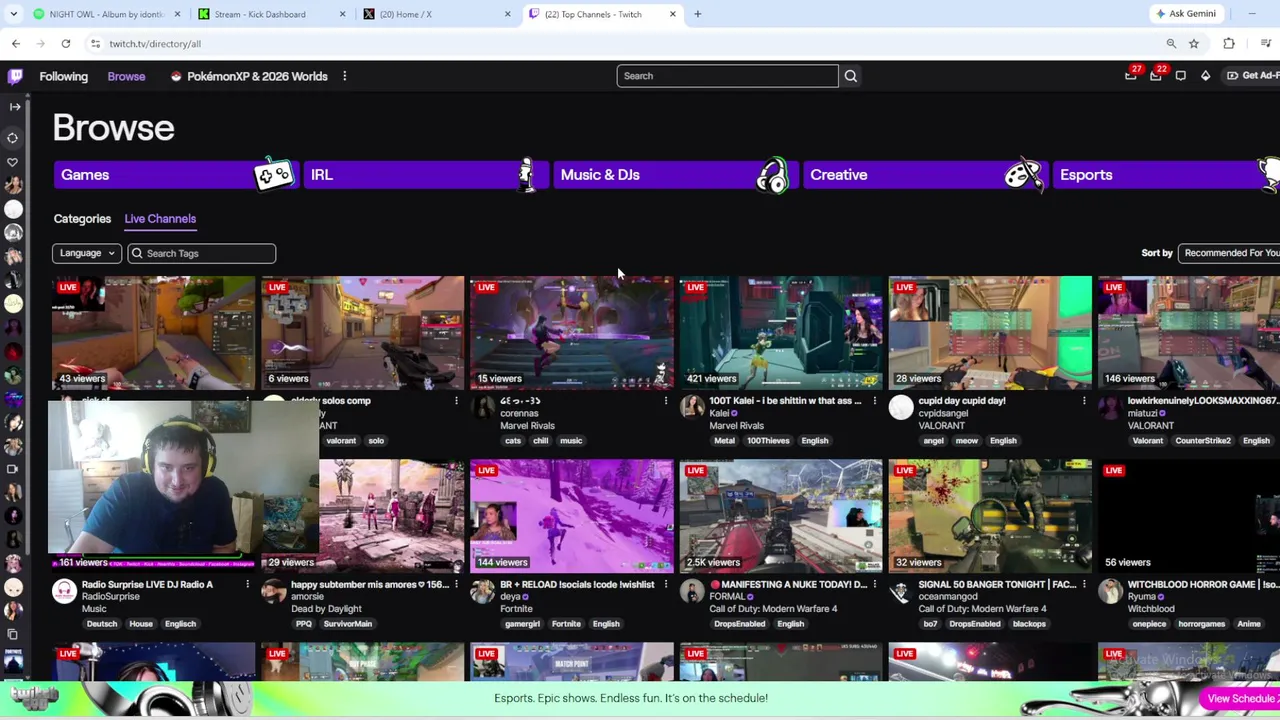
Task: Click the headphones icon on Music & DJs
Action: [x=772, y=175]
